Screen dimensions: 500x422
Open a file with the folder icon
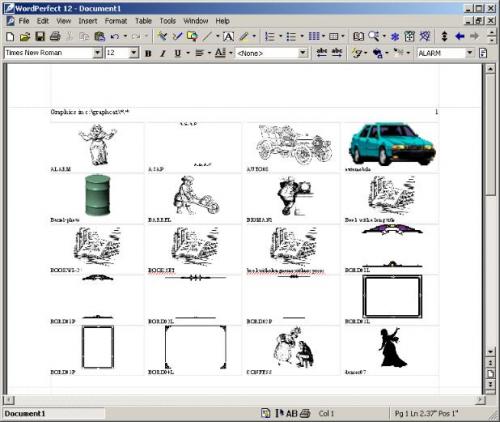coord(25,36)
